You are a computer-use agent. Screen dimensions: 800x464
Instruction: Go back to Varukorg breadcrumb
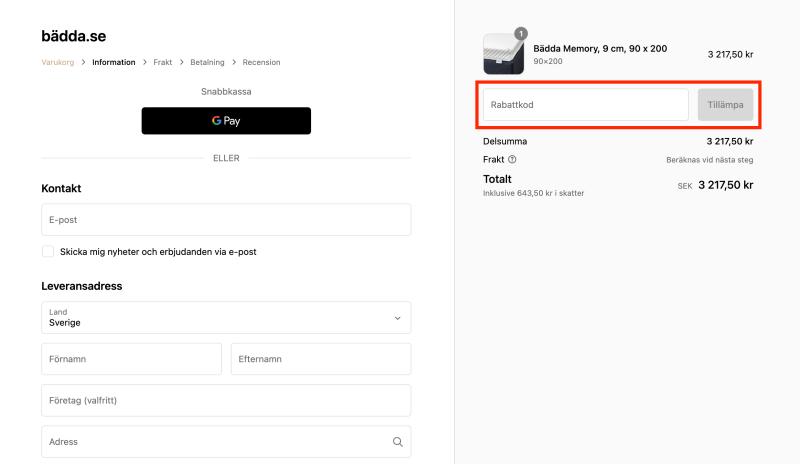click(x=58, y=62)
